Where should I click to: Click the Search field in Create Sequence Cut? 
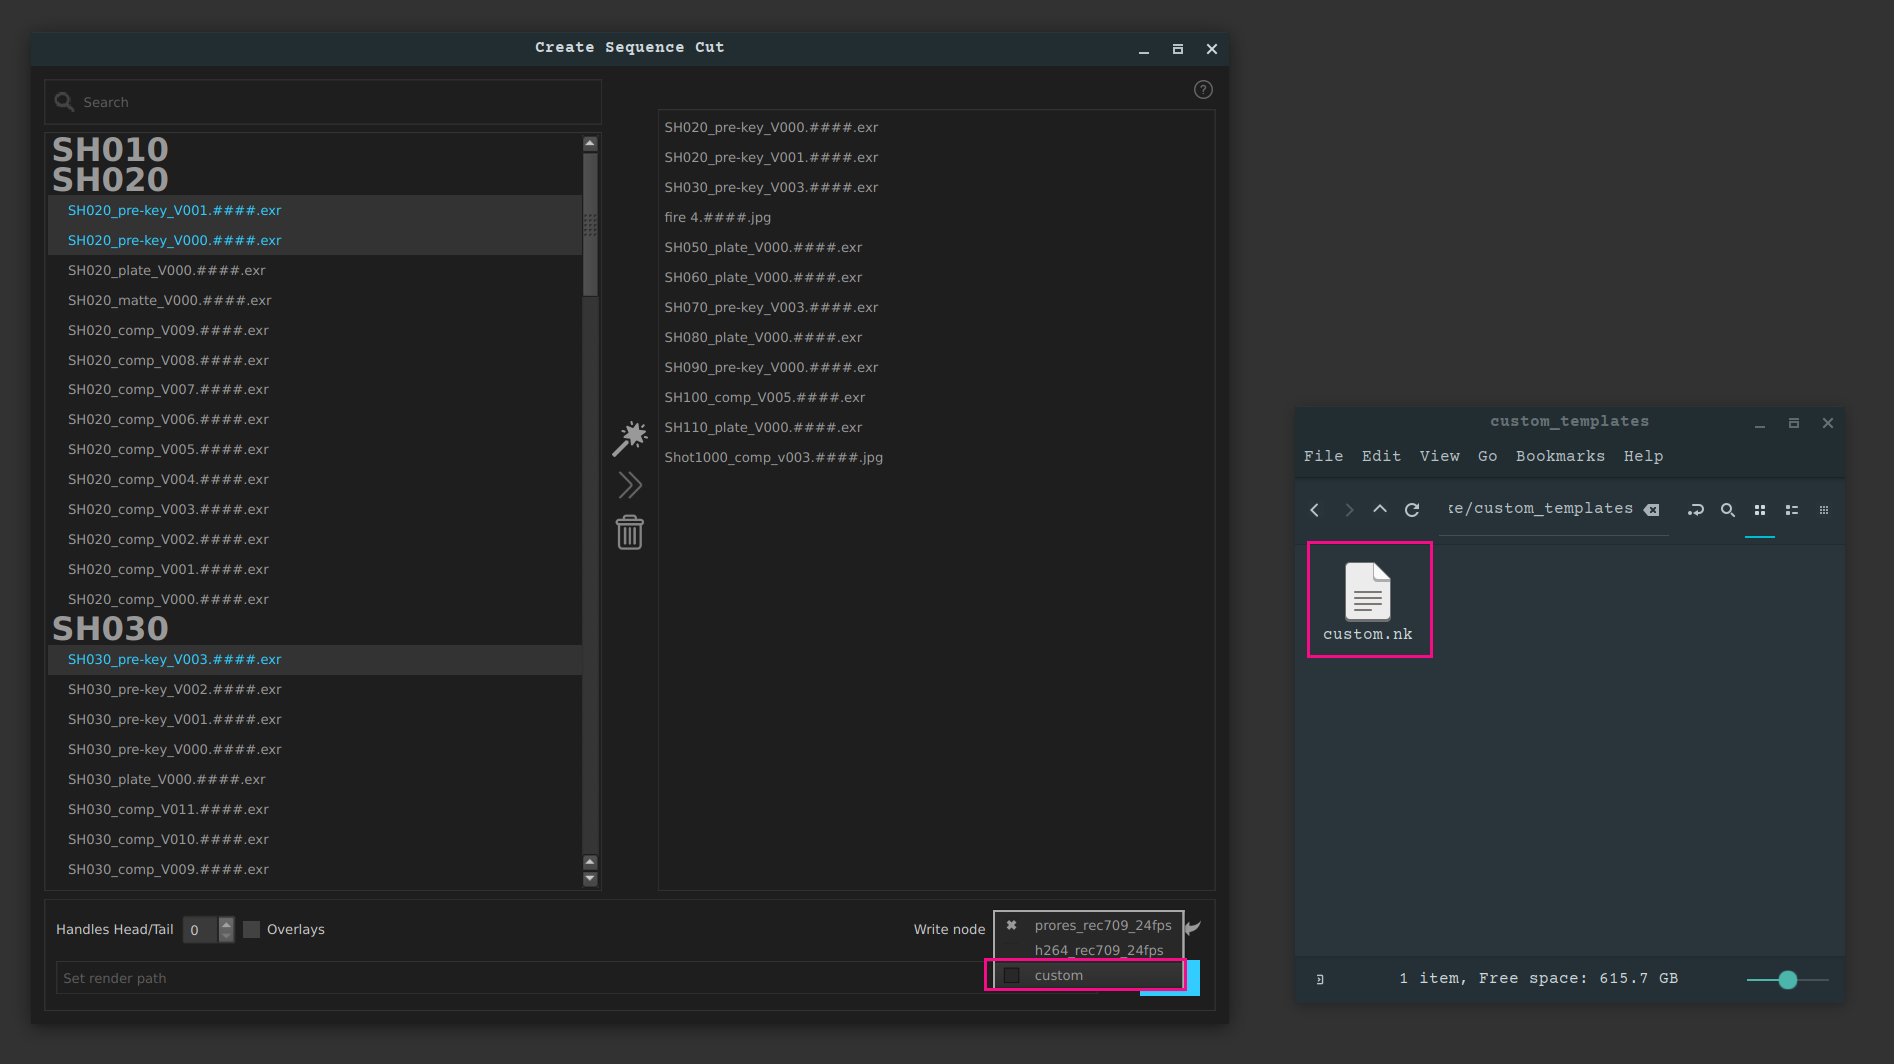click(323, 102)
